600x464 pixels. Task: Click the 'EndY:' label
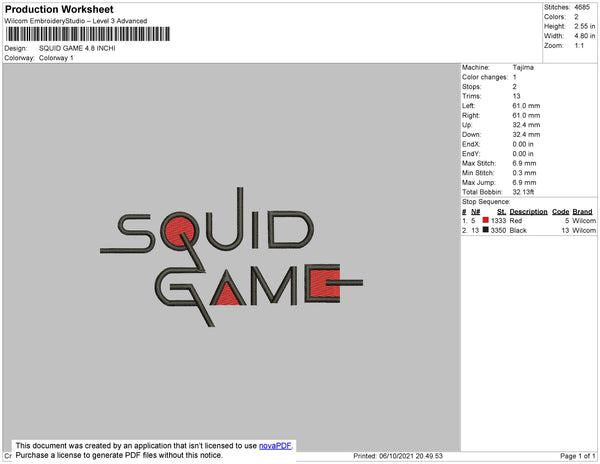click(471, 154)
